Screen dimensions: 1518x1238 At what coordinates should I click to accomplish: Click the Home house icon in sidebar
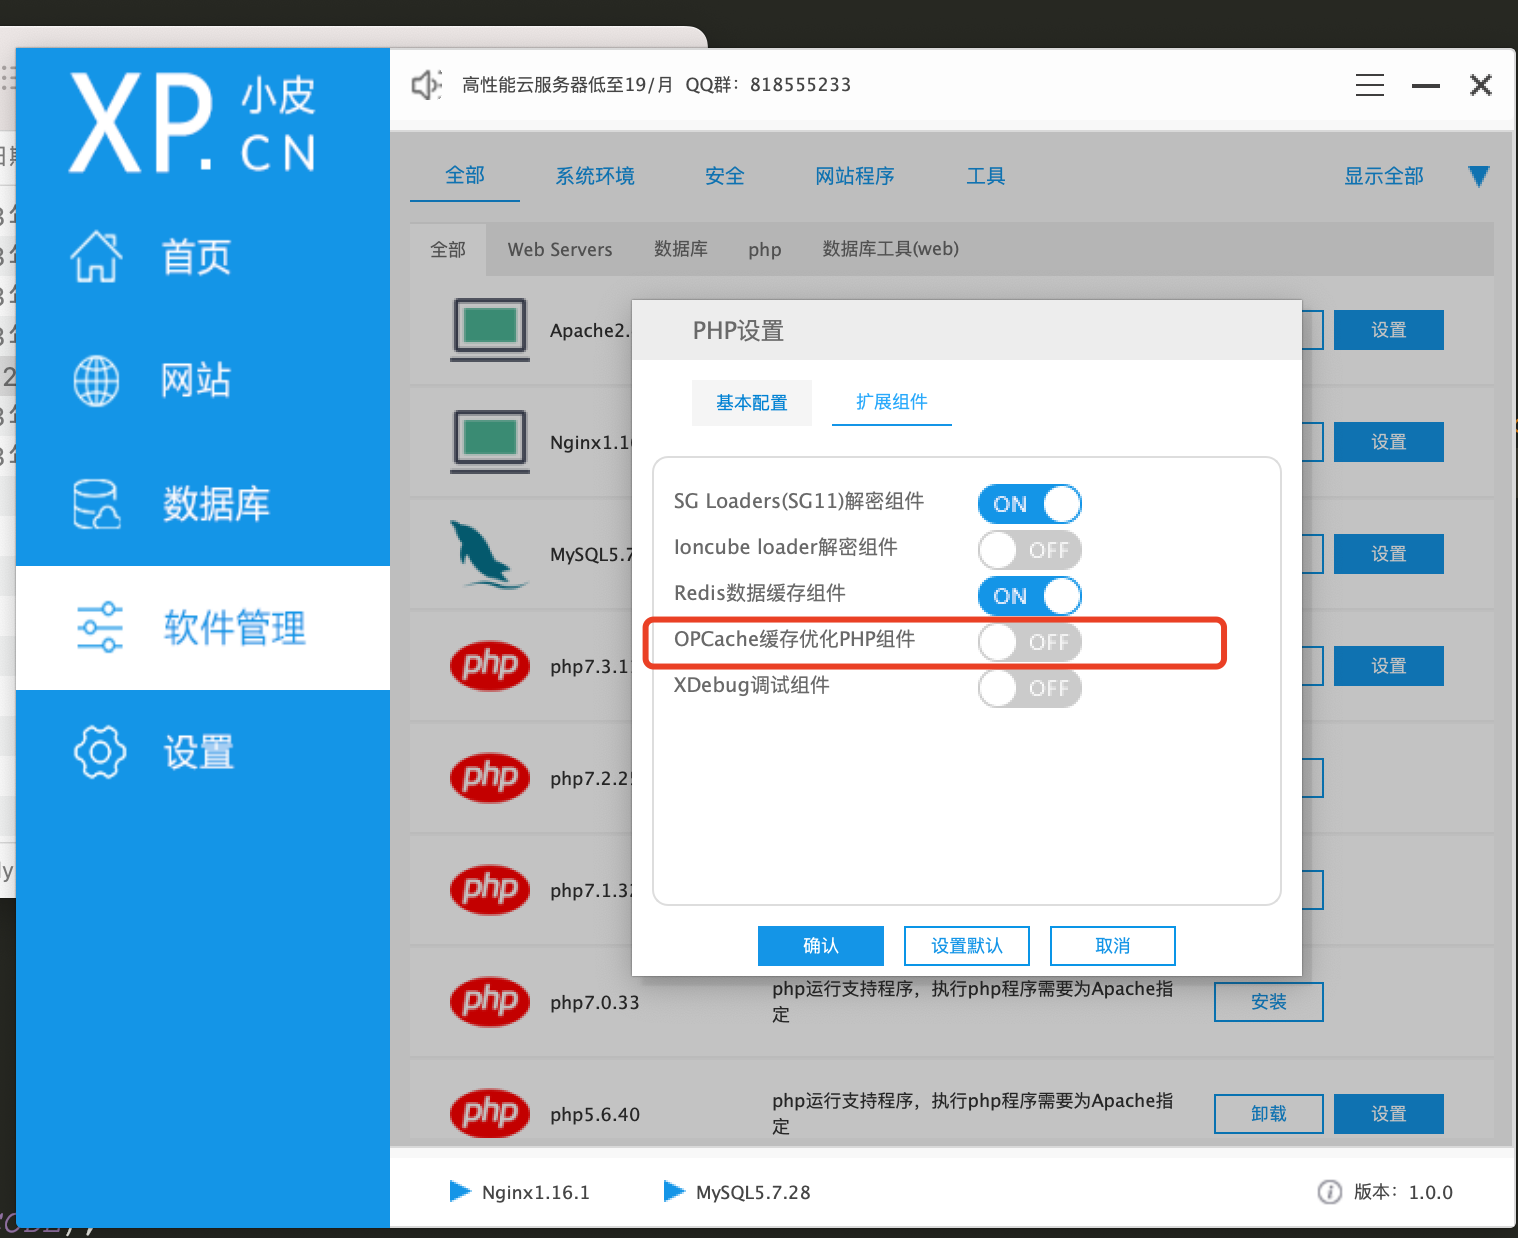[x=97, y=257]
